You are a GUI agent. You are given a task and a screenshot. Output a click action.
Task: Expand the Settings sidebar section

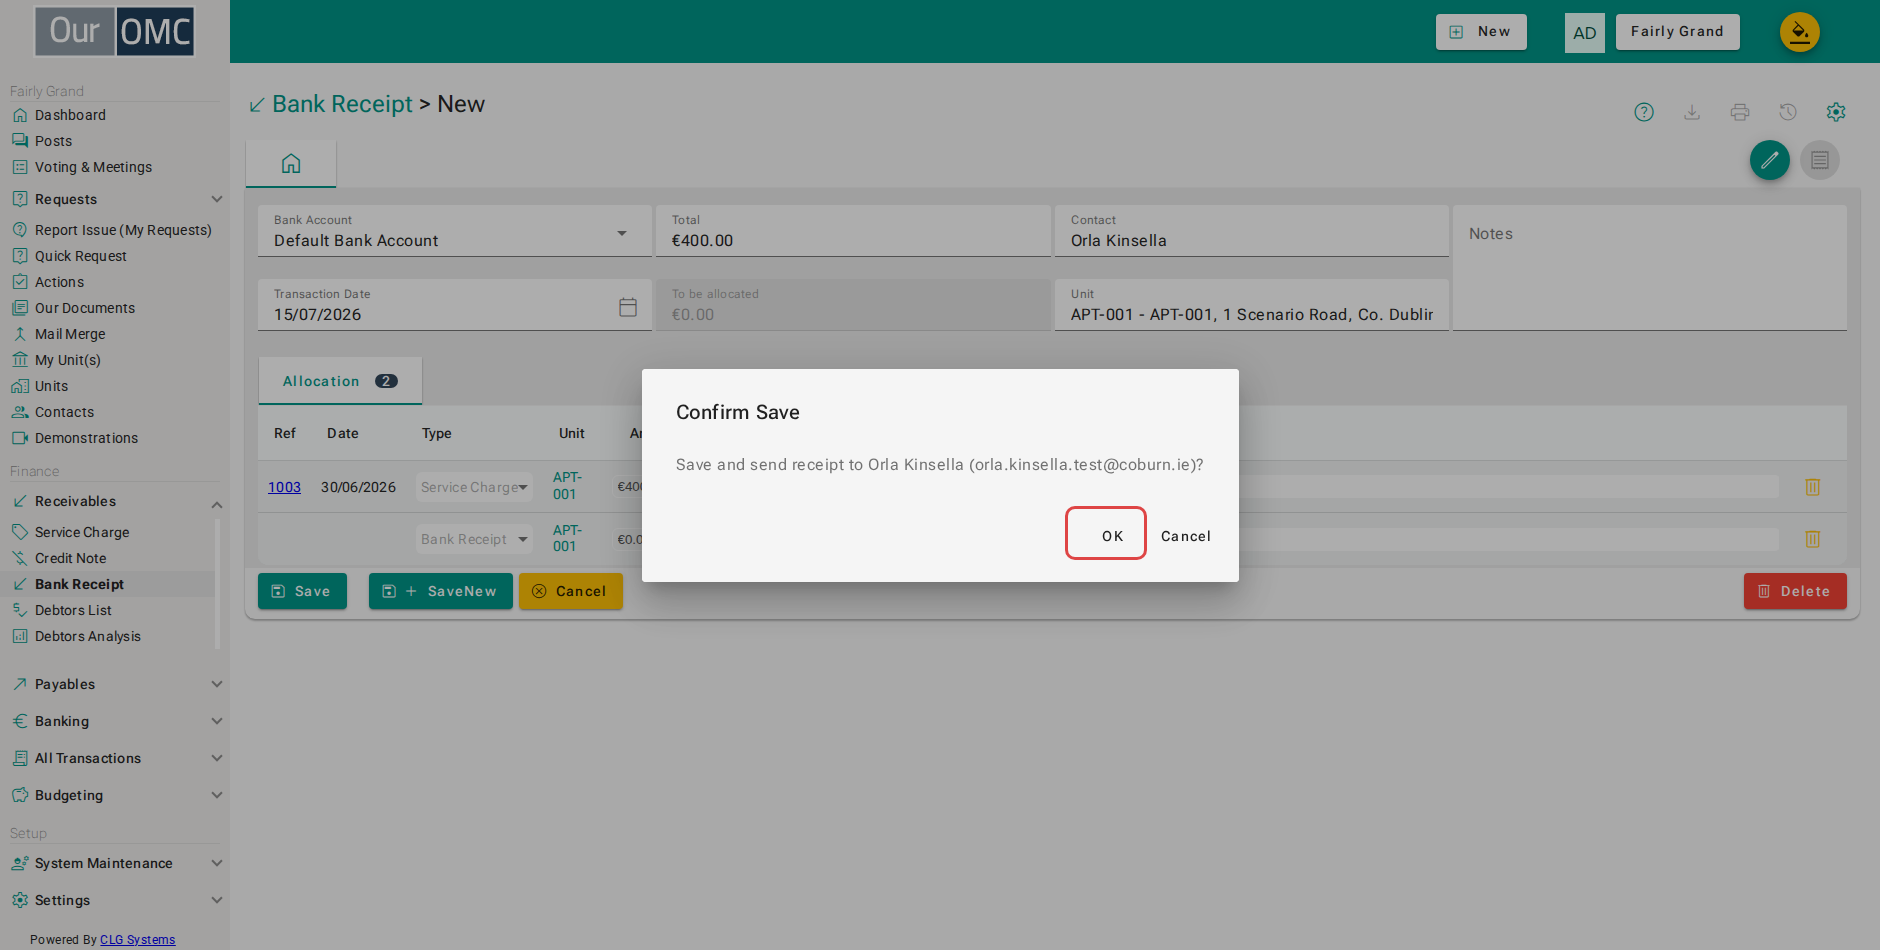(x=116, y=900)
